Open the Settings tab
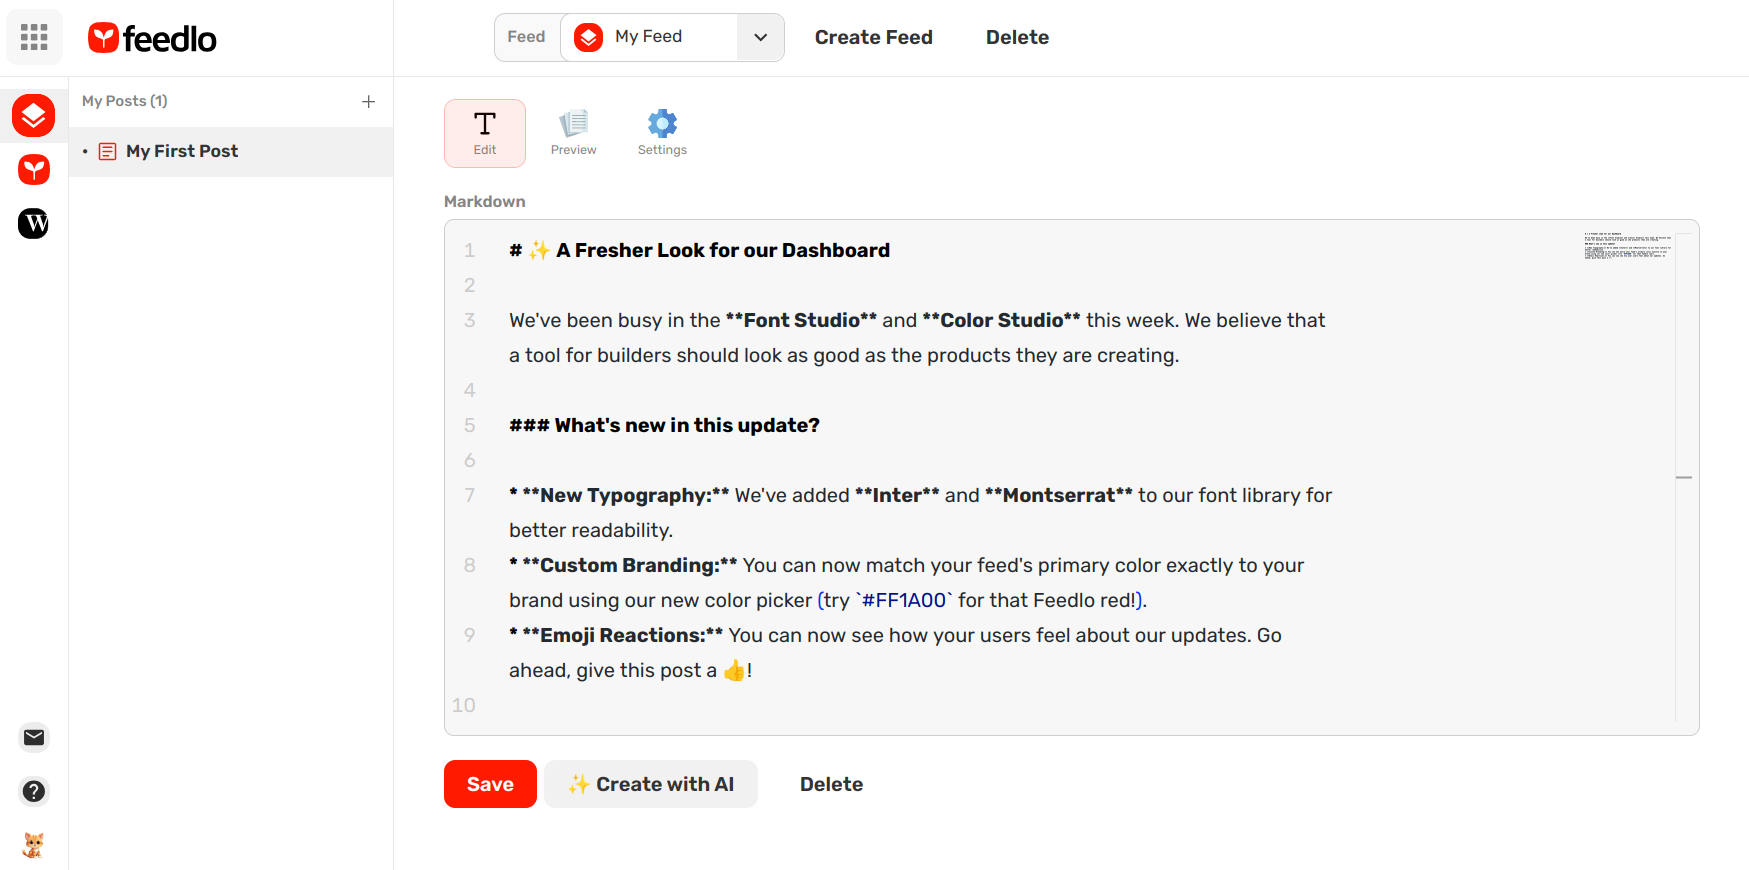Viewport: 1749px width, 870px height. tap(662, 133)
